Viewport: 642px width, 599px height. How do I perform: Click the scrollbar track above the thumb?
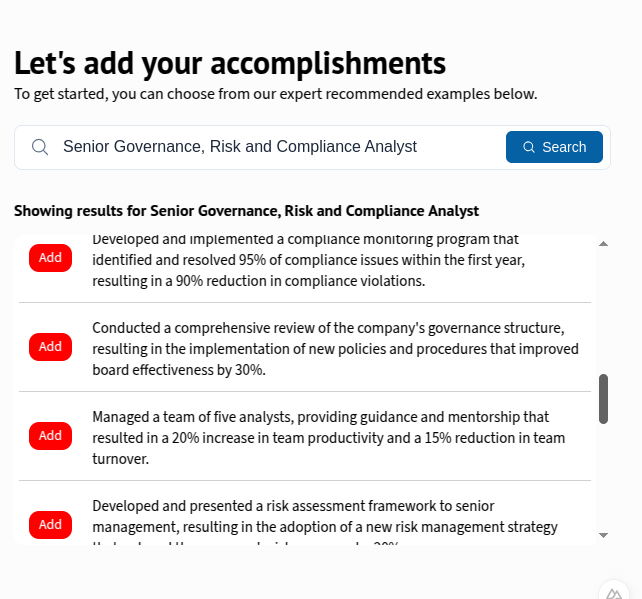click(603, 310)
